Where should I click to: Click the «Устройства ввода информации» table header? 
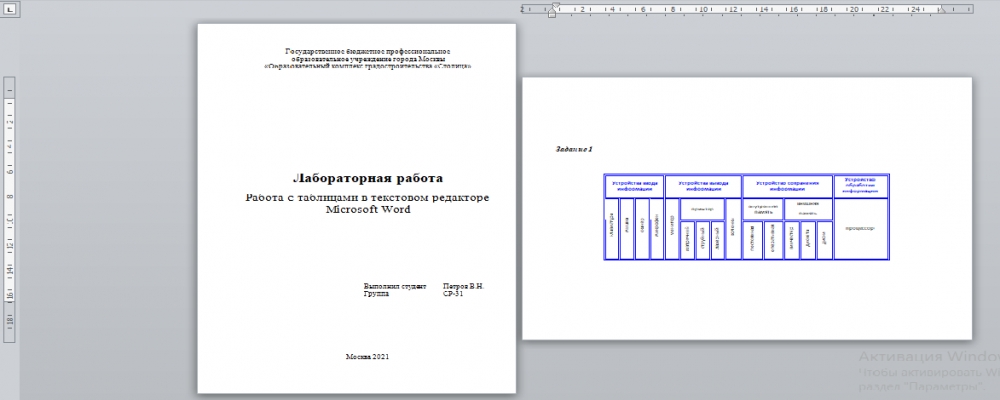point(634,186)
